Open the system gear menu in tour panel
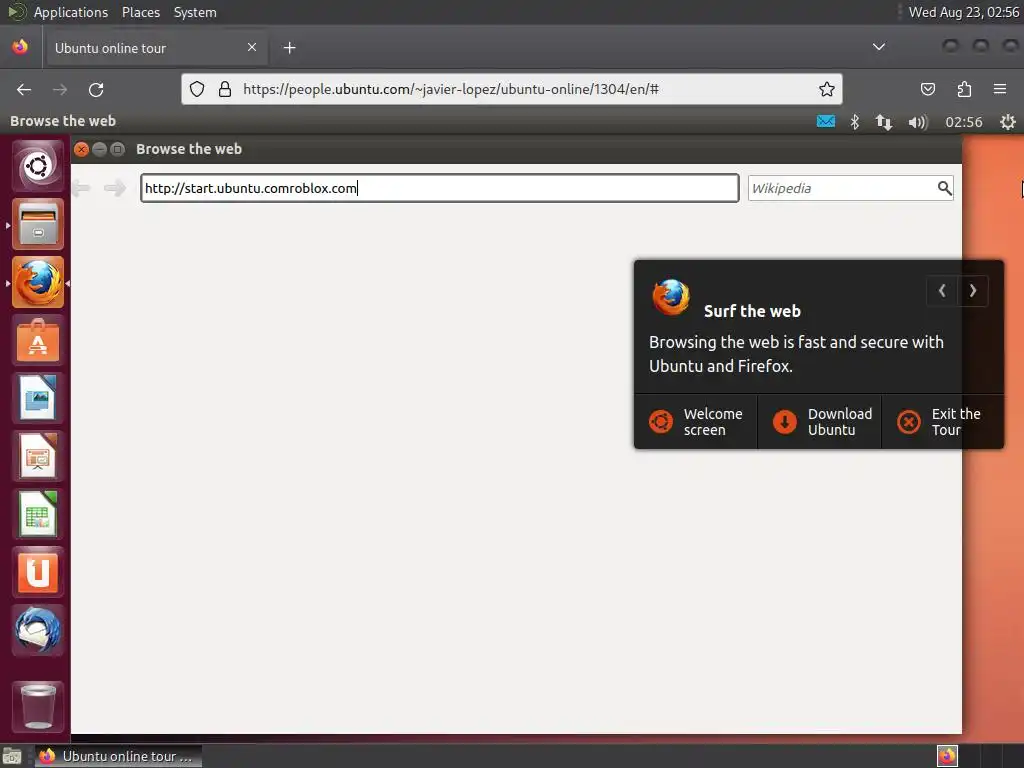The image size is (1024, 768). (1008, 122)
